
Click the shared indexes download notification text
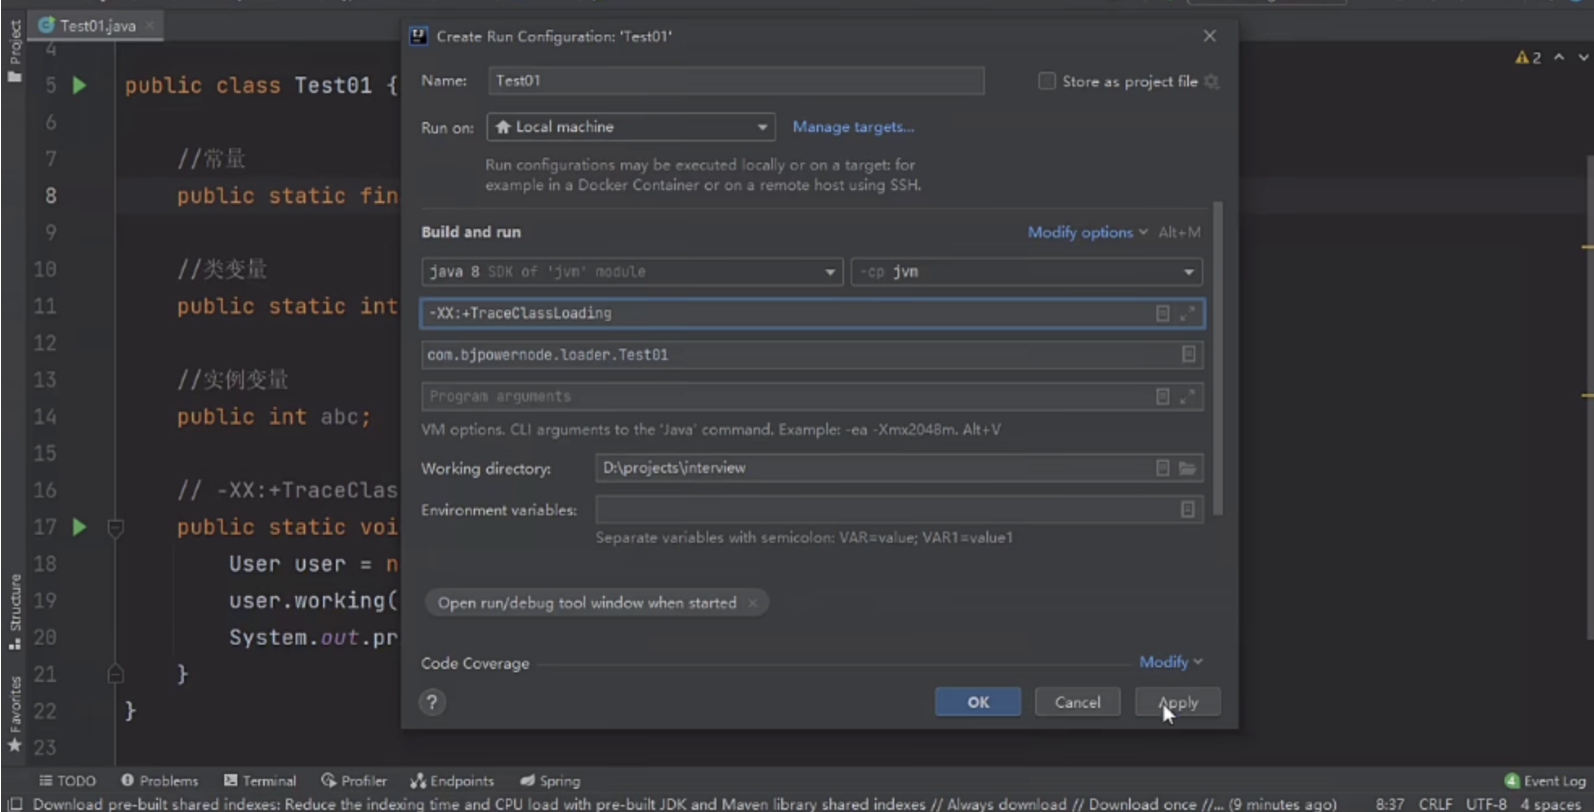[684, 804]
